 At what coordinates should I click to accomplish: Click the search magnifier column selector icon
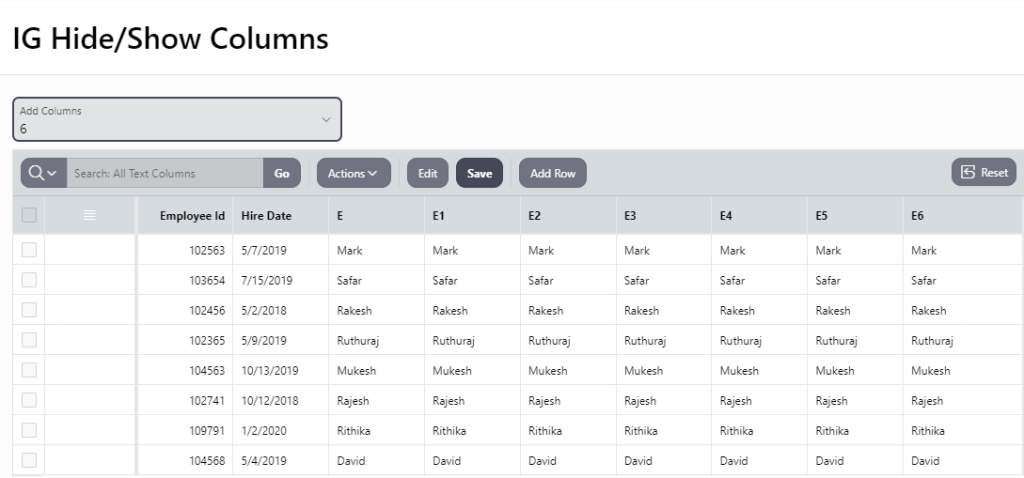tap(43, 173)
